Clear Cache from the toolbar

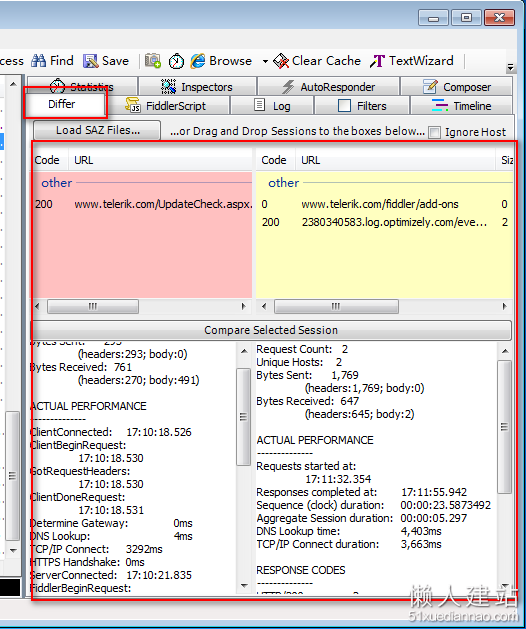click(x=317, y=61)
